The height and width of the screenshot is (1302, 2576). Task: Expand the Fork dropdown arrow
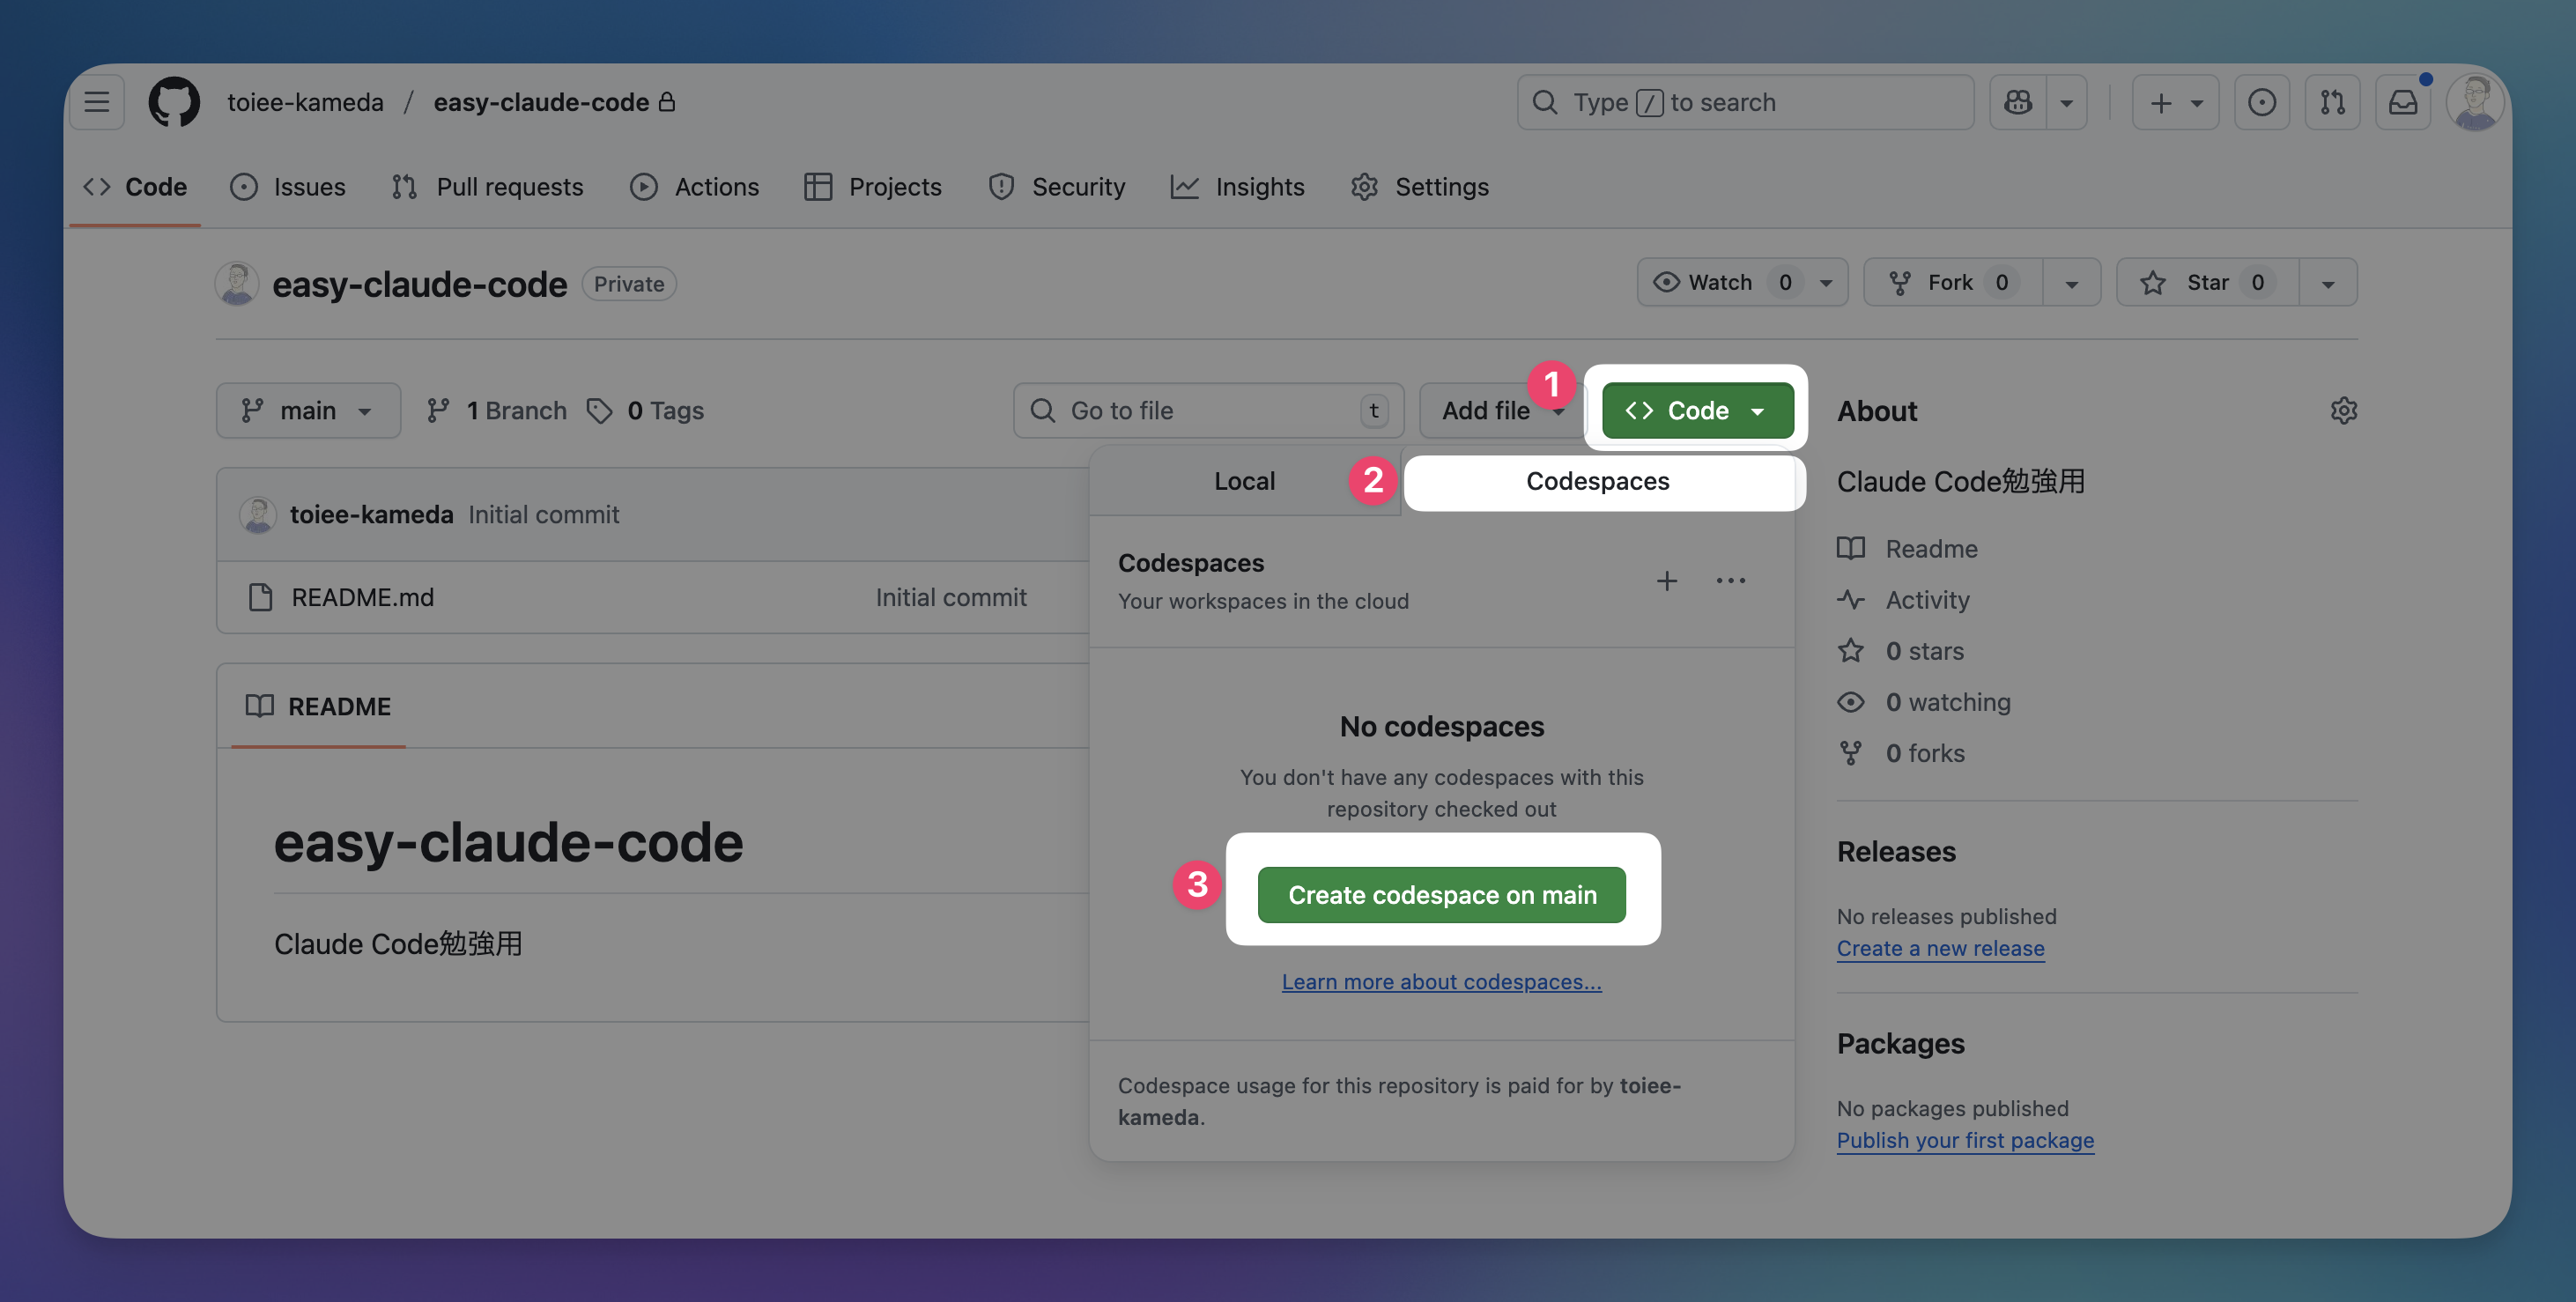2072,282
